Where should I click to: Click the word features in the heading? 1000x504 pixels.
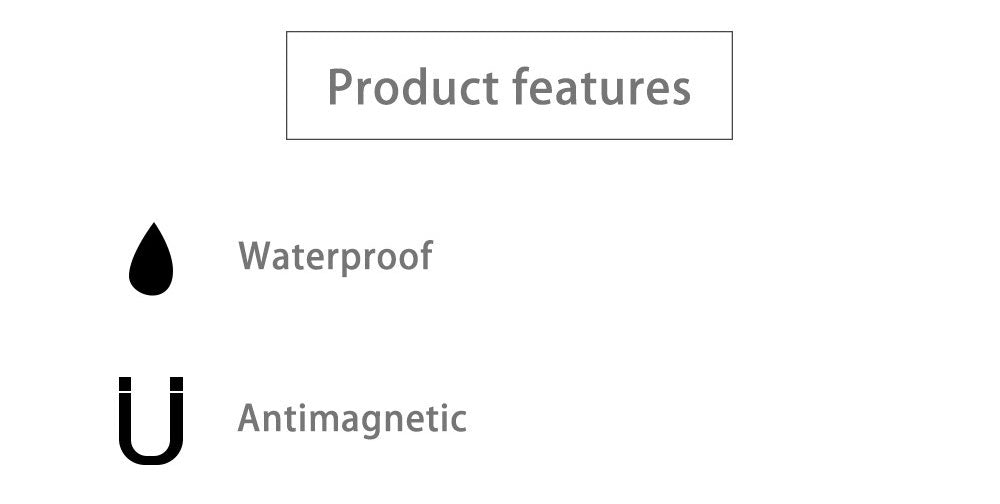pyautogui.click(x=602, y=87)
